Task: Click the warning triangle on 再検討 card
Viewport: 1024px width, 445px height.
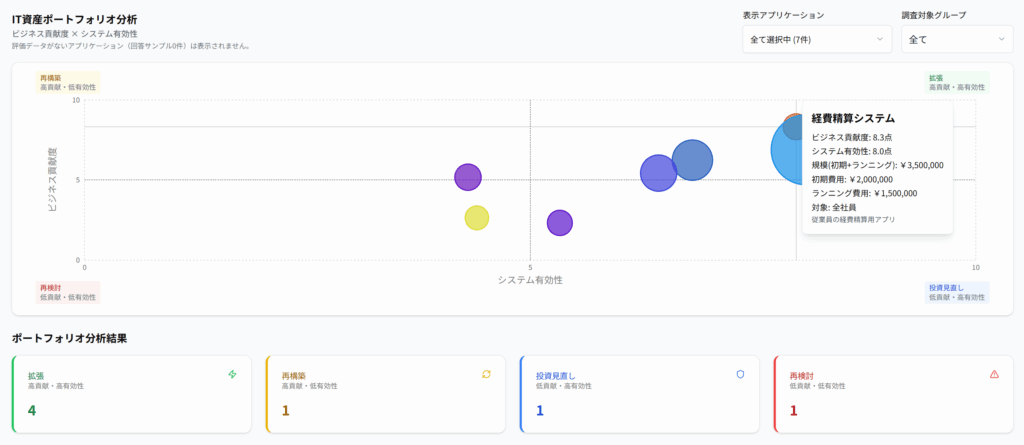Action: point(994,374)
